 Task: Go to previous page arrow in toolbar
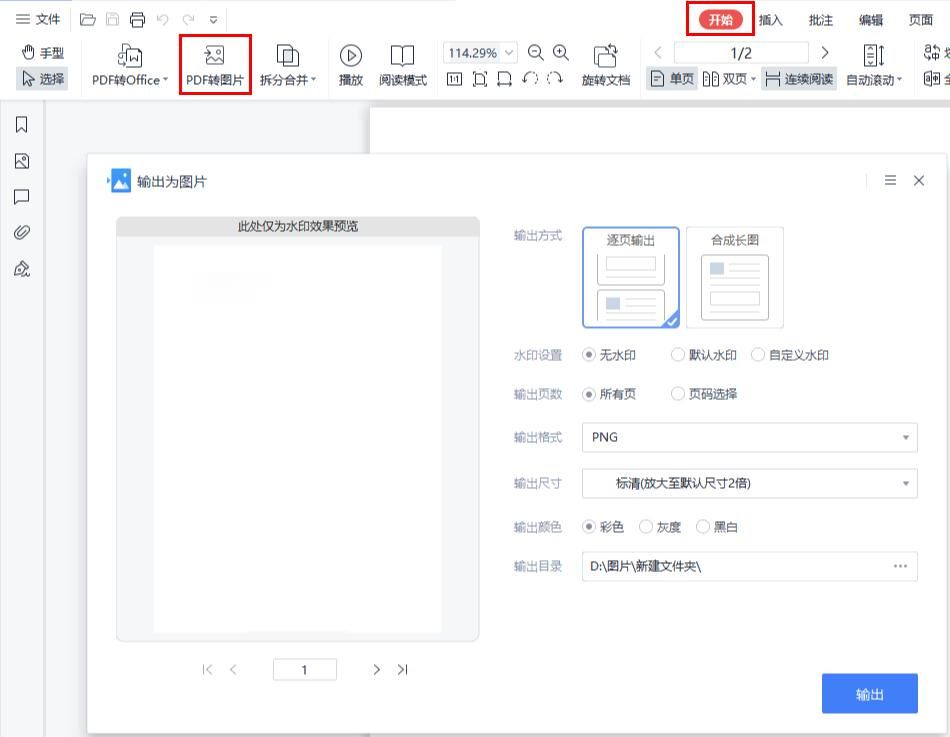(x=659, y=53)
